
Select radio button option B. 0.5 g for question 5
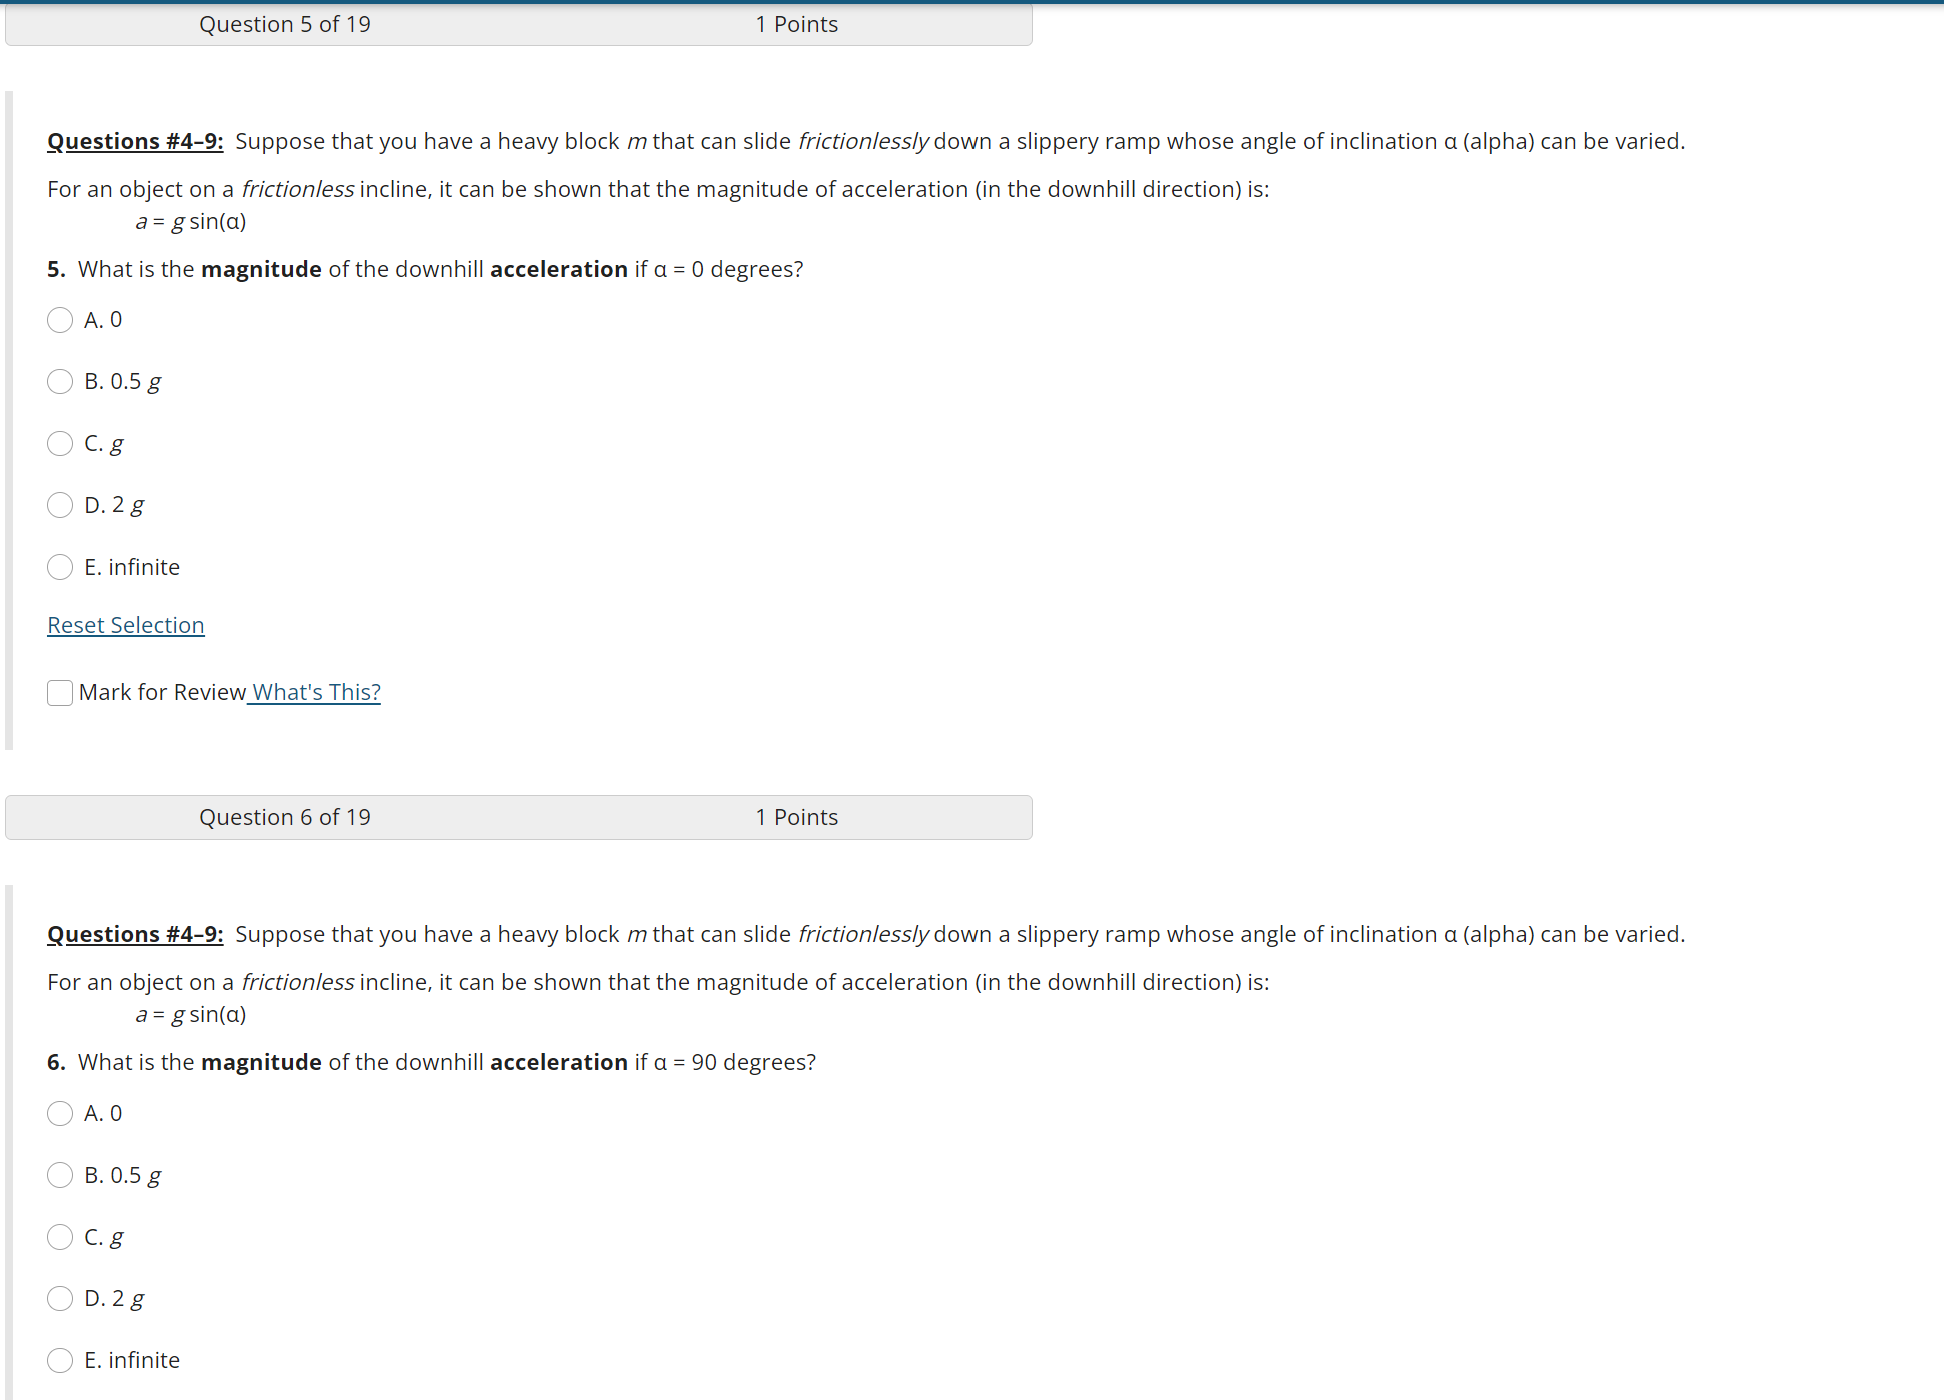click(x=57, y=383)
